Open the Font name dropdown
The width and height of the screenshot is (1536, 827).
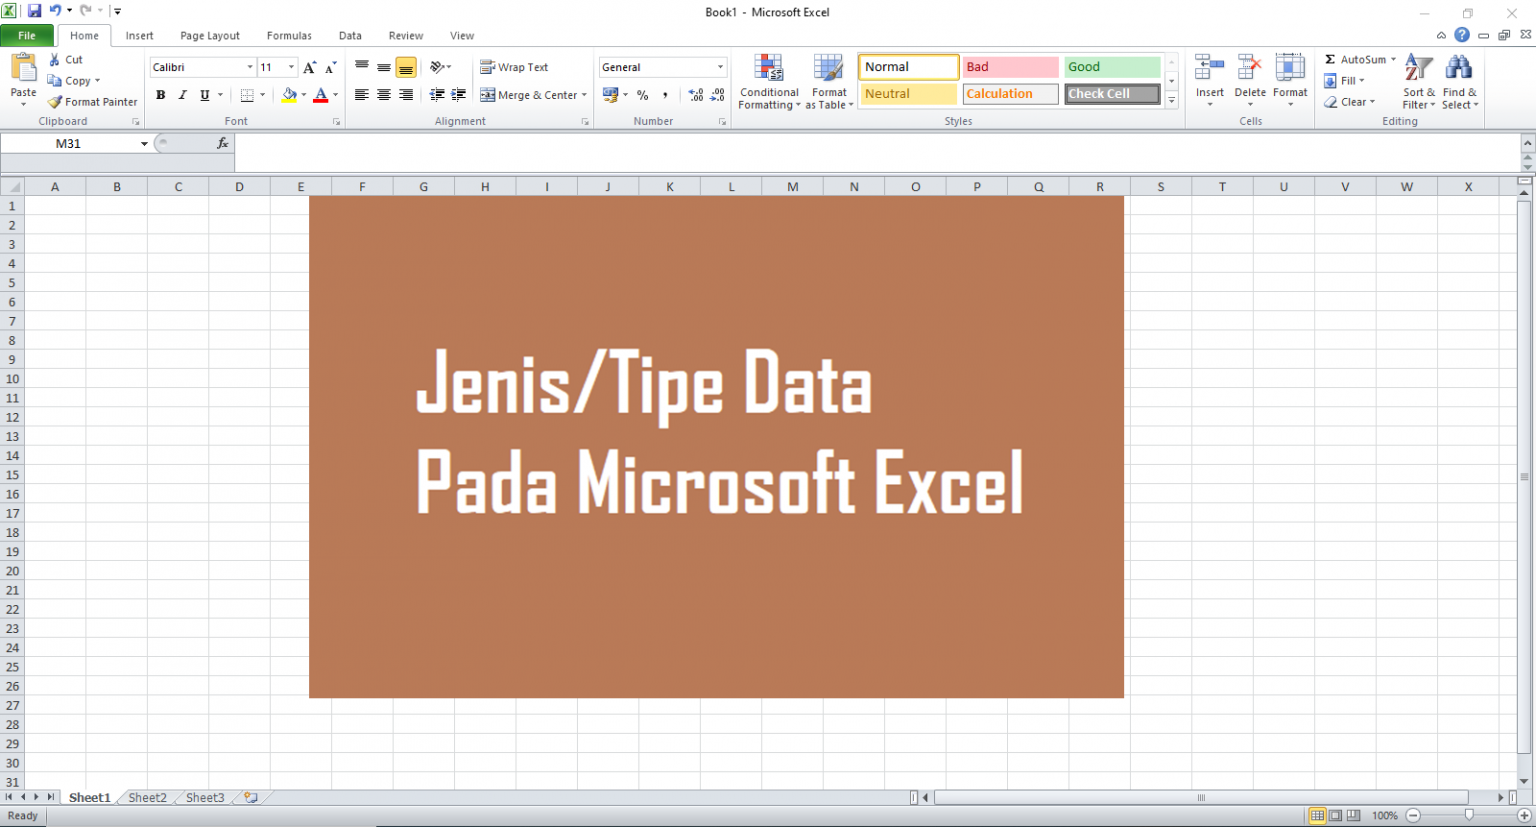pos(249,67)
